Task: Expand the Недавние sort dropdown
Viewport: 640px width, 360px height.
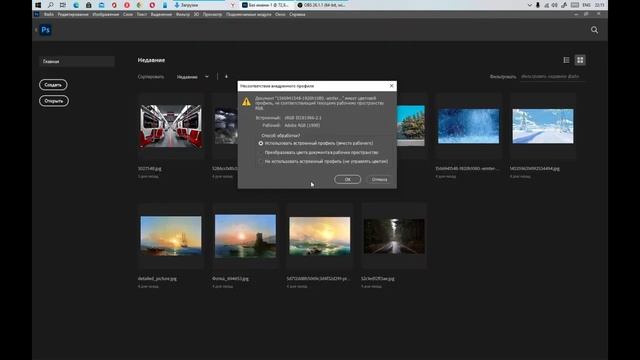Action: [193, 77]
